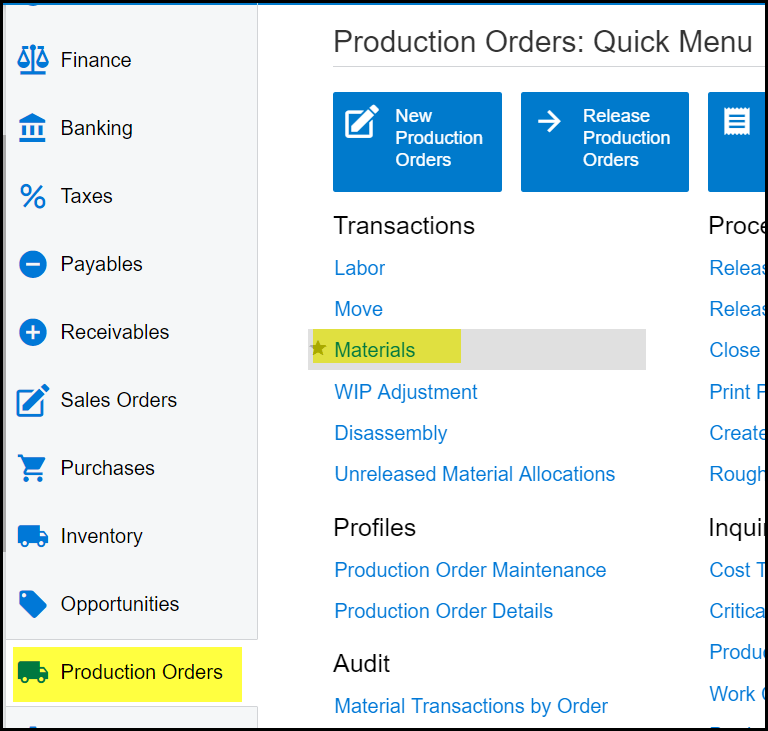
Task: Click the Payables minus circle icon
Action: [x=33, y=264]
